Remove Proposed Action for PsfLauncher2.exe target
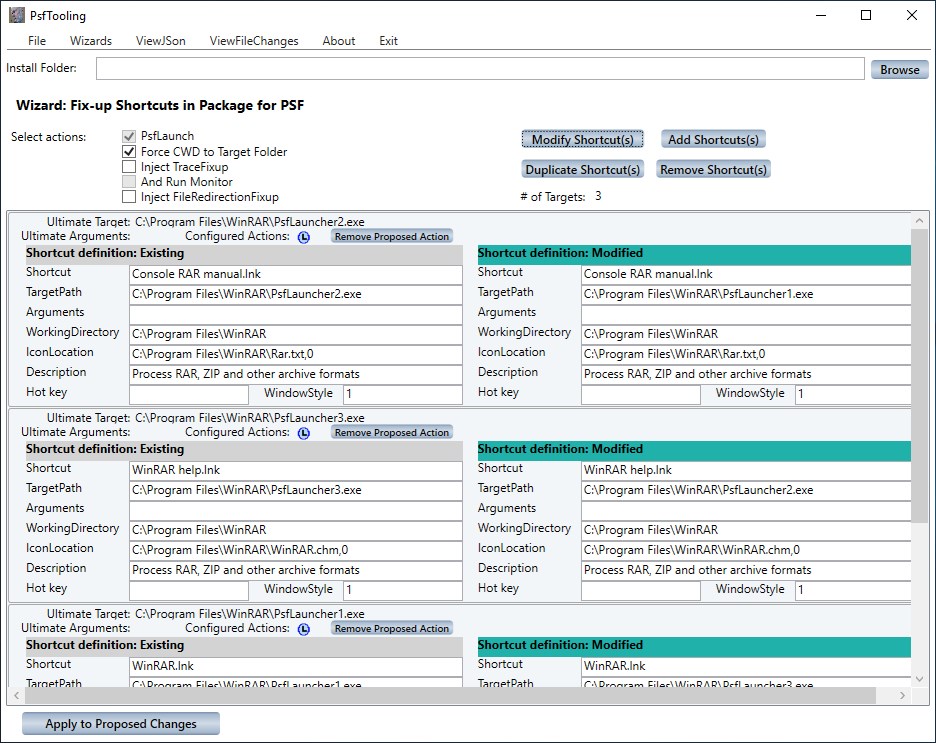The width and height of the screenshot is (936, 743). click(392, 236)
